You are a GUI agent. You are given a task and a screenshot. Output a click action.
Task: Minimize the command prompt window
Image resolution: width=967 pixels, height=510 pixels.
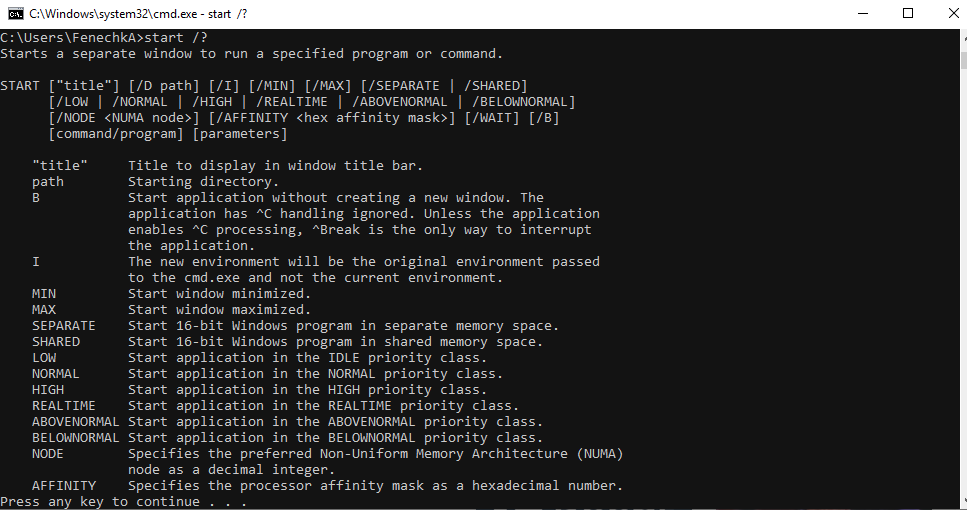[863, 14]
